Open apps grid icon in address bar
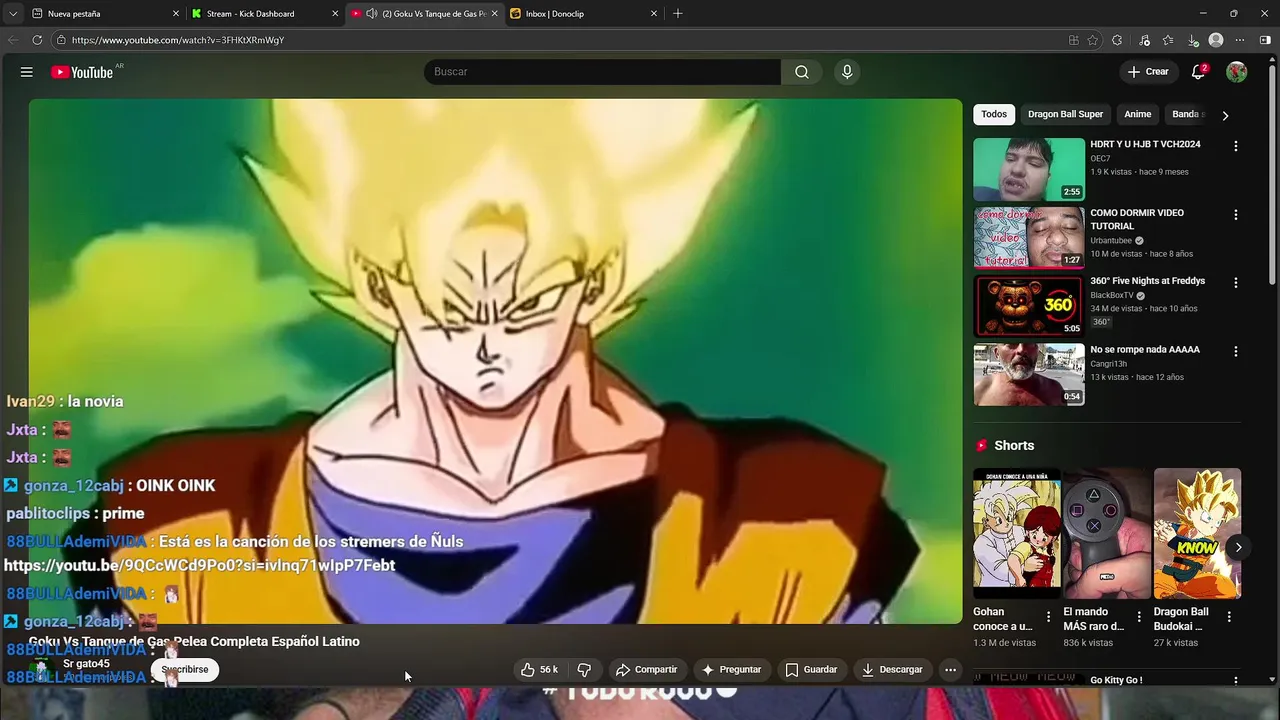Viewport: 1280px width, 720px height. pyautogui.click(x=1074, y=40)
